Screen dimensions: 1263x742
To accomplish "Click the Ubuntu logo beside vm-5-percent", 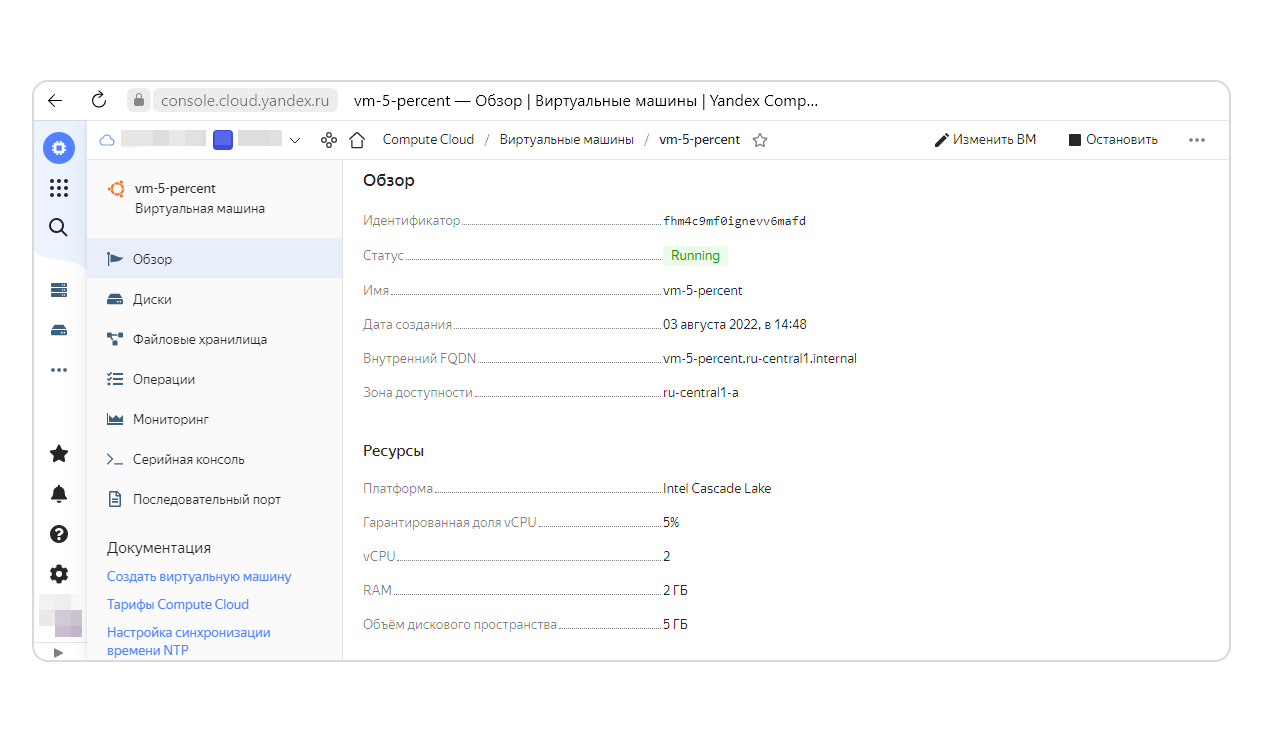I will click(x=117, y=189).
